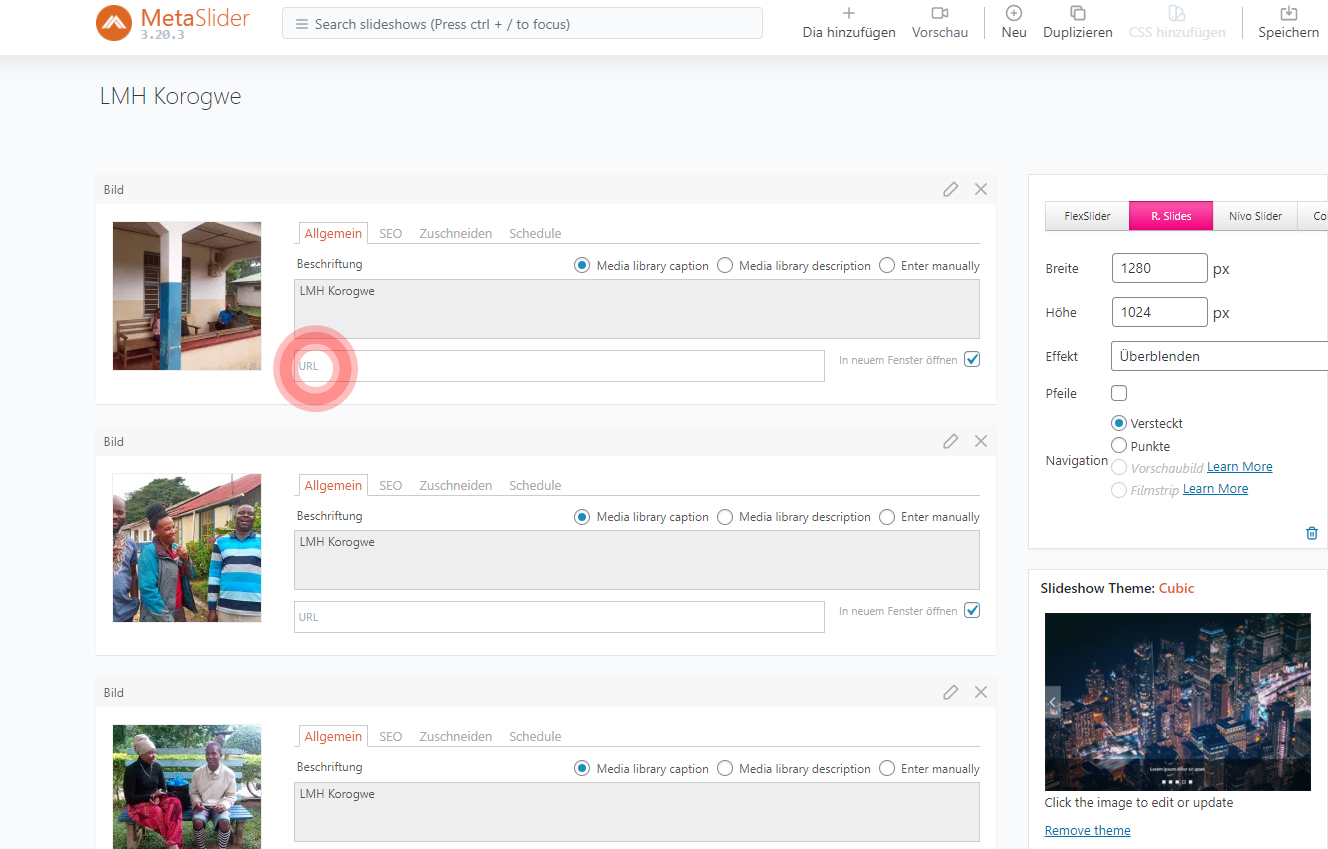Click the Cubic theme name text
Screen dimensions: 1328x849
click(1176, 588)
